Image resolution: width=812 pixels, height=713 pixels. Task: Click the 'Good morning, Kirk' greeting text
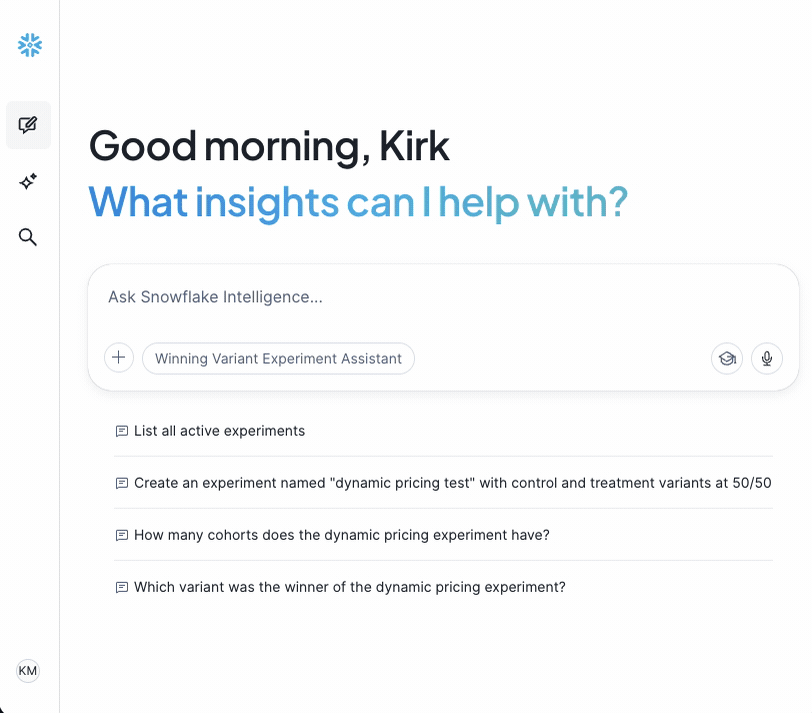click(x=268, y=145)
